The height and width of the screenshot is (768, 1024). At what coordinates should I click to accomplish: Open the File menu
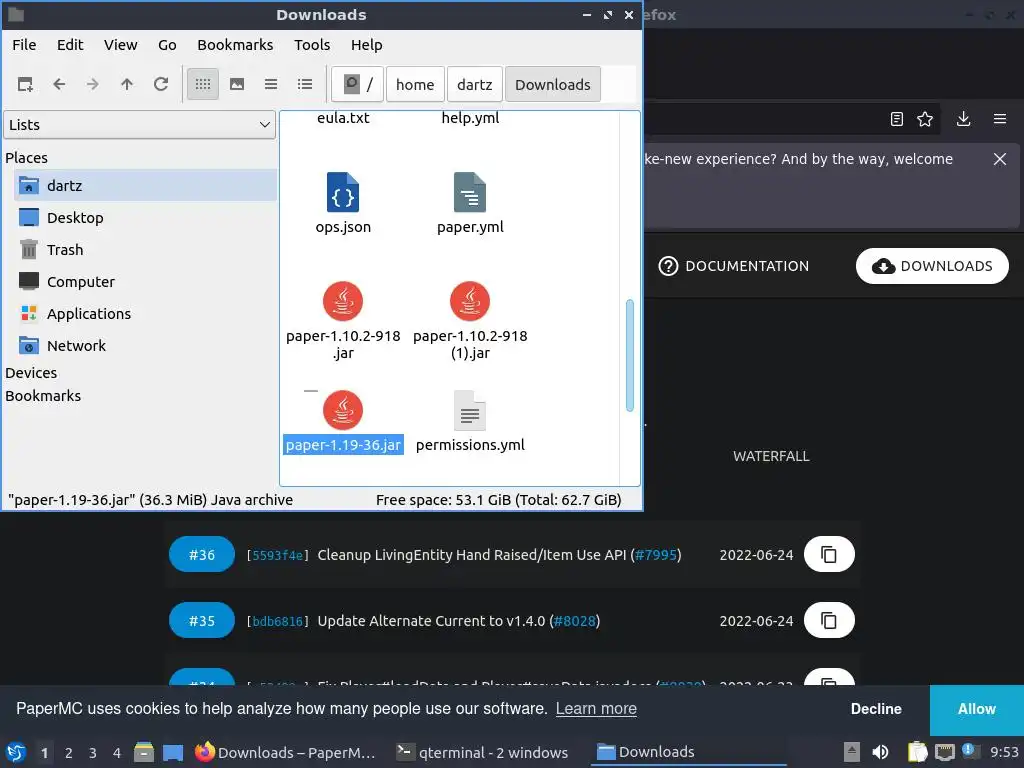pos(24,45)
